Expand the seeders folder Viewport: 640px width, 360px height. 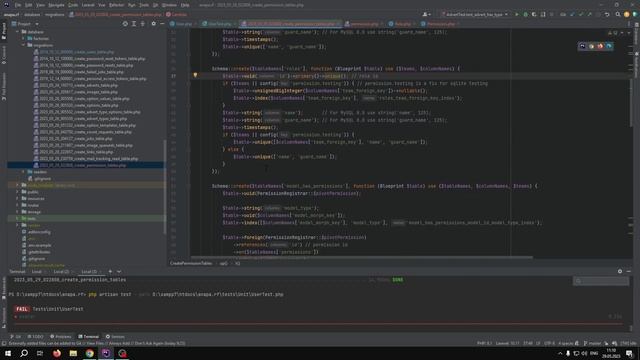pos(23,172)
